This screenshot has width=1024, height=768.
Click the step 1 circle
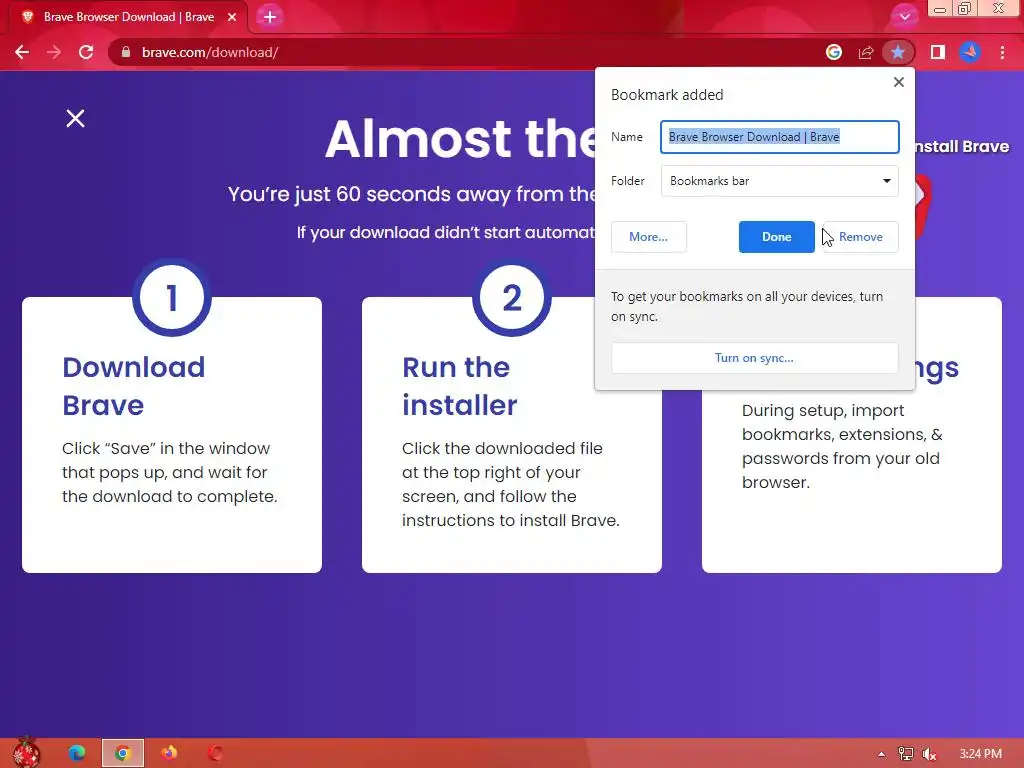172,298
